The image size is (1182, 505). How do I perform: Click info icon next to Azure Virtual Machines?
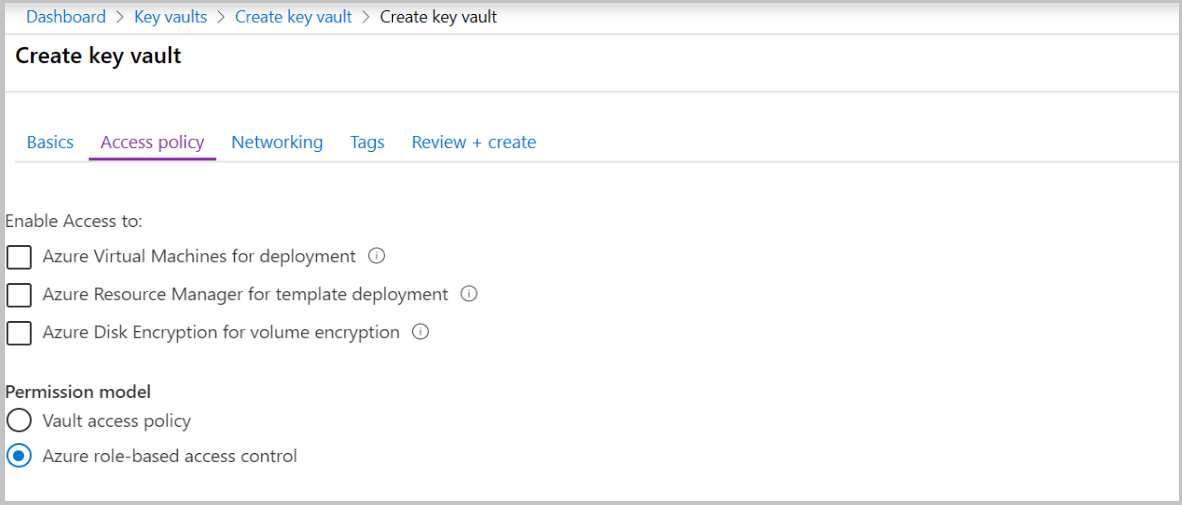click(x=376, y=256)
